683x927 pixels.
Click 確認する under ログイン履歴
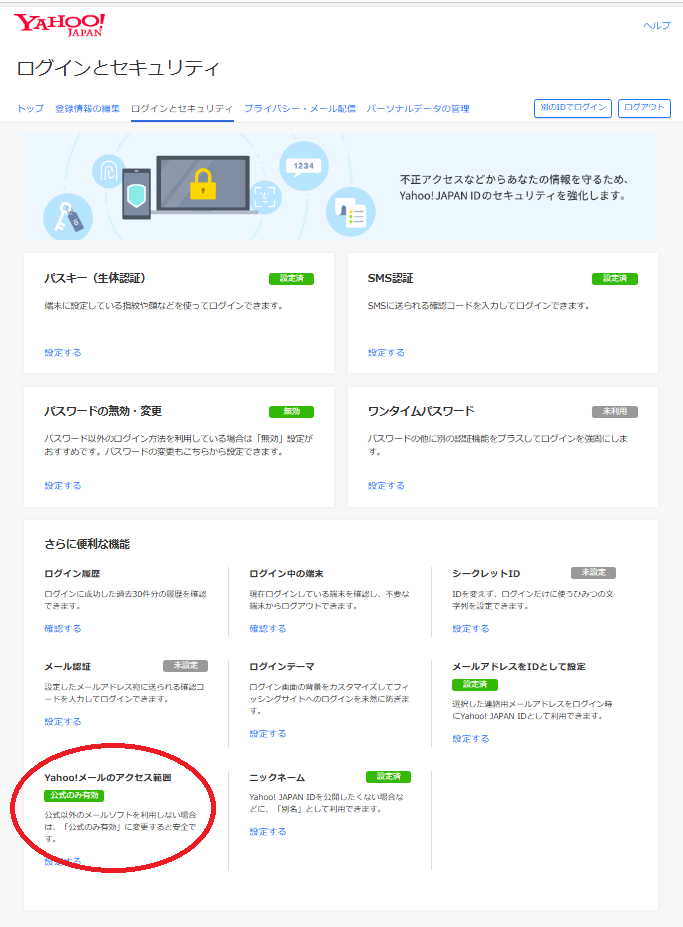63,628
